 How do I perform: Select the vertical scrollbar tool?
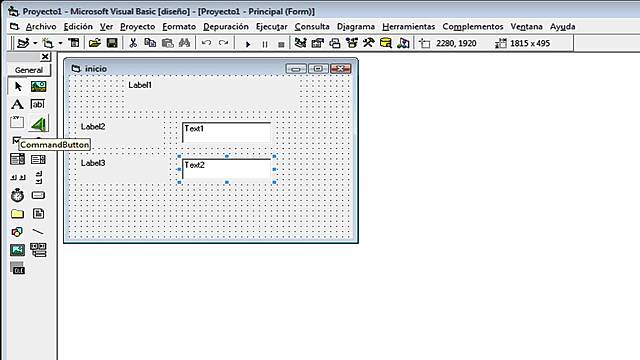(x=38, y=177)
